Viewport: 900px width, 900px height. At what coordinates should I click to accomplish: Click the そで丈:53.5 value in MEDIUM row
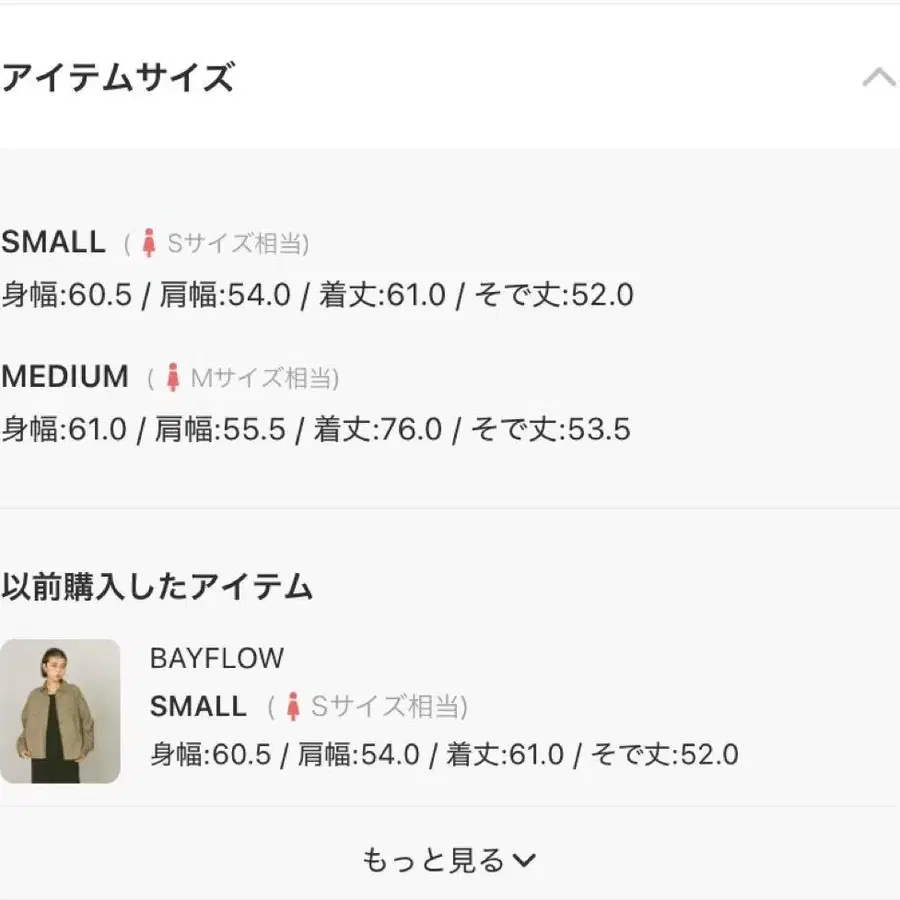[552, 430]
